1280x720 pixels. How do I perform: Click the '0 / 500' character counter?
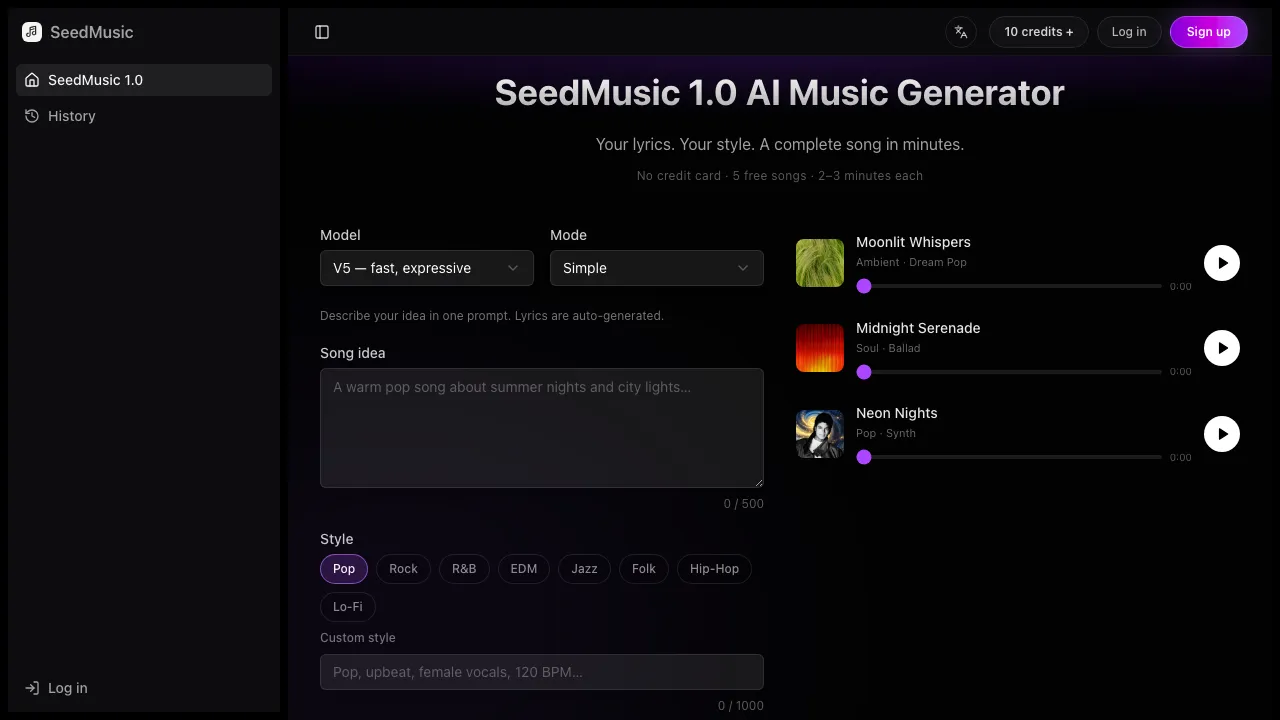tap(744, 504)
